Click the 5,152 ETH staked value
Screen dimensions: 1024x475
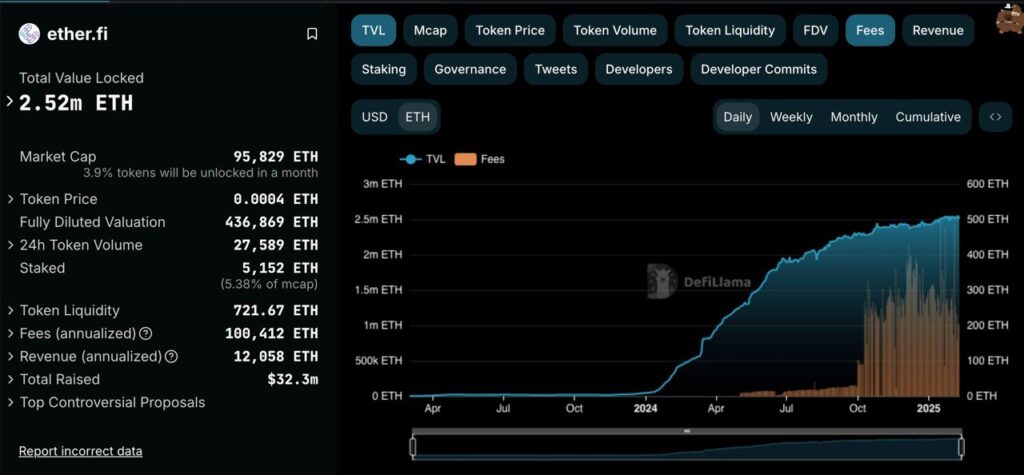point(280,268)
